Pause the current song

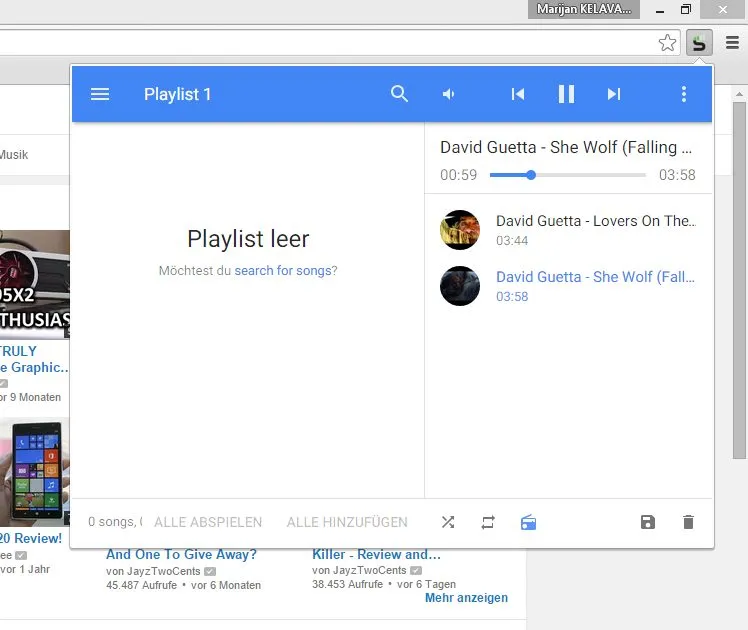pyautogui.click(x=566, y=94)
